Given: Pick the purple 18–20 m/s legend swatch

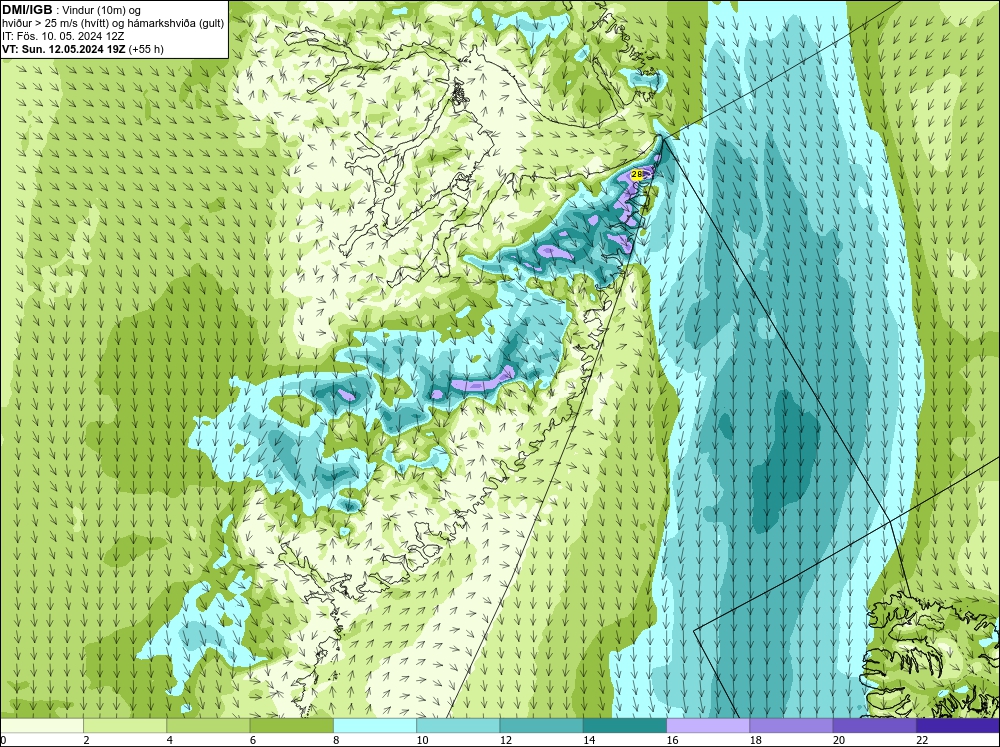Looking at the screenshot, I should (791, 725).
